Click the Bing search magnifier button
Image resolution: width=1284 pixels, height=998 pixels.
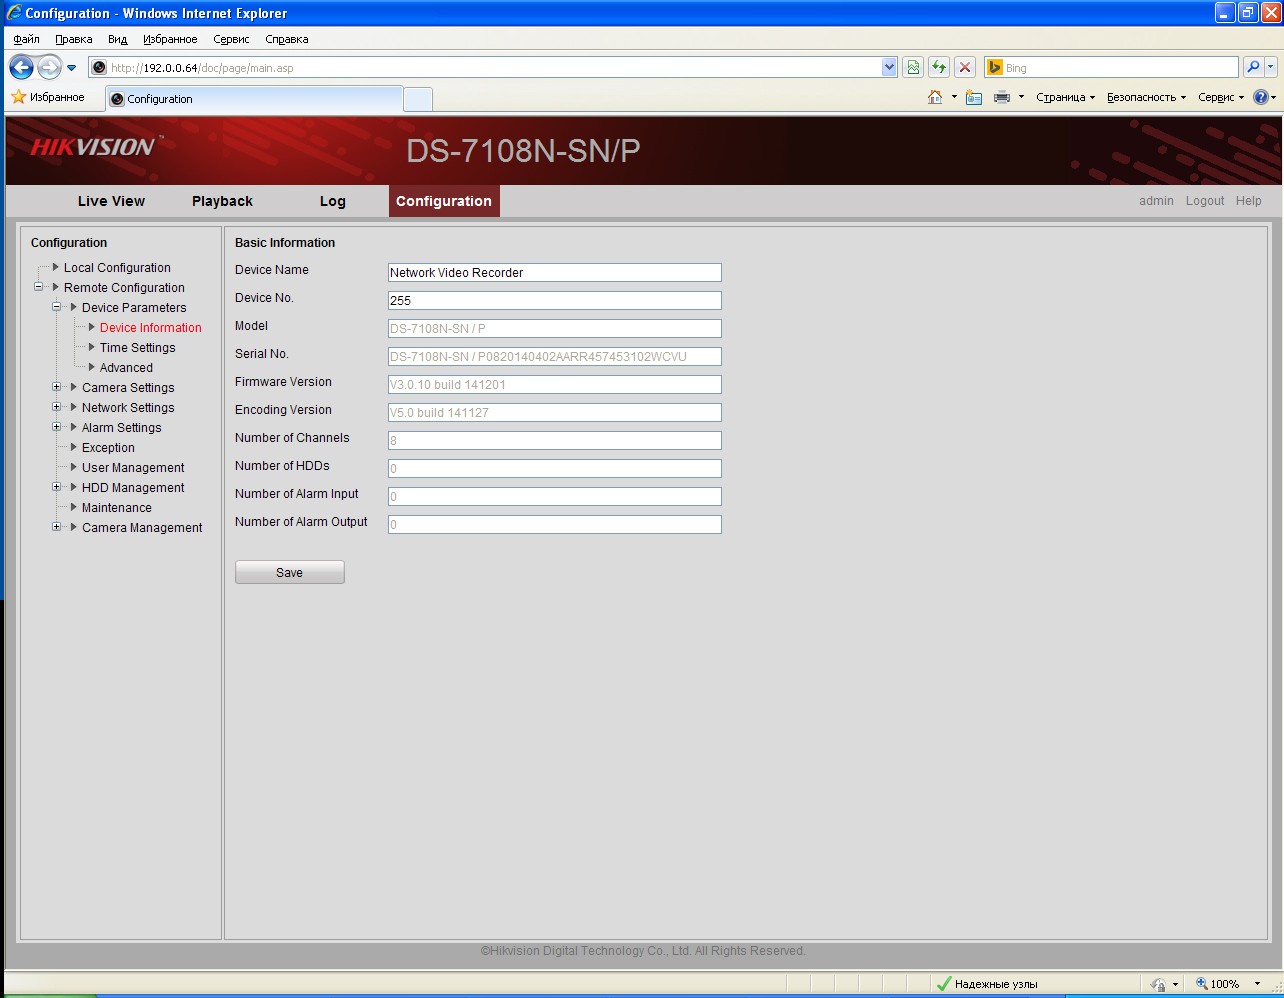[x=1253, y=67]
